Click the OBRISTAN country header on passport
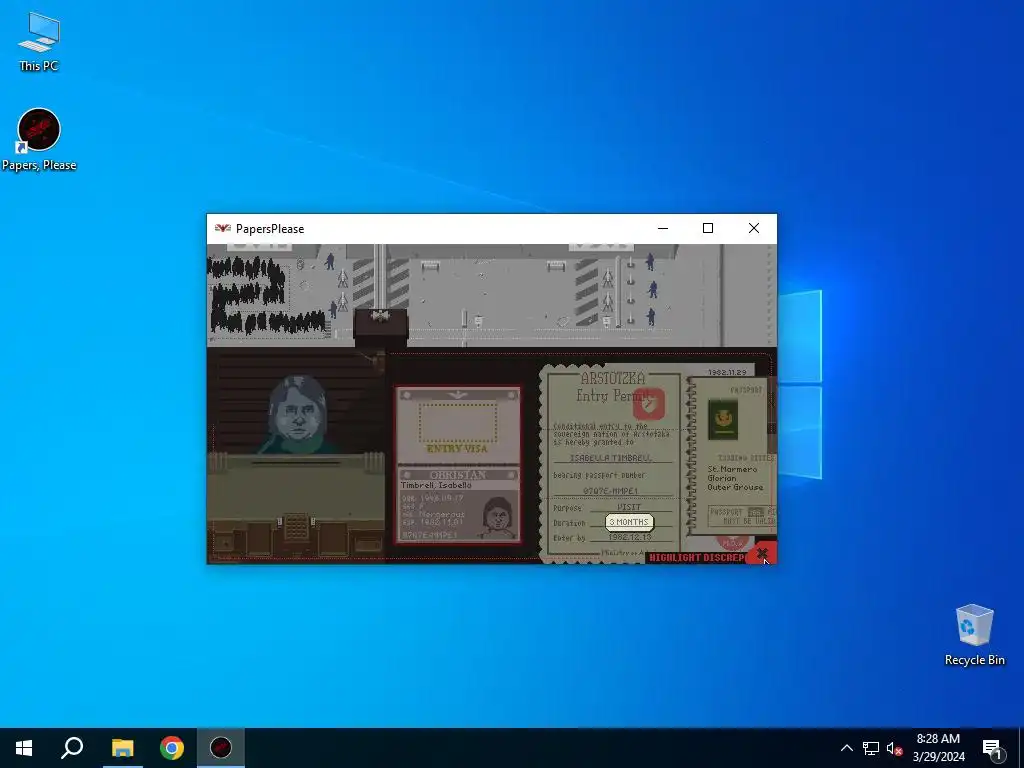The width and height of the screenshot is (1024, 768). point(458,475)
